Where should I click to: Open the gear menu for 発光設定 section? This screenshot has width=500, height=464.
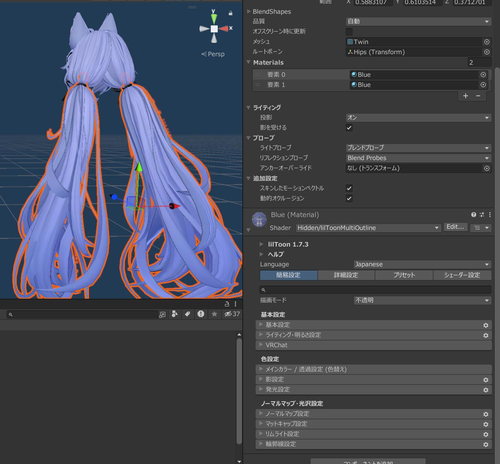click(x=486, y=390)
